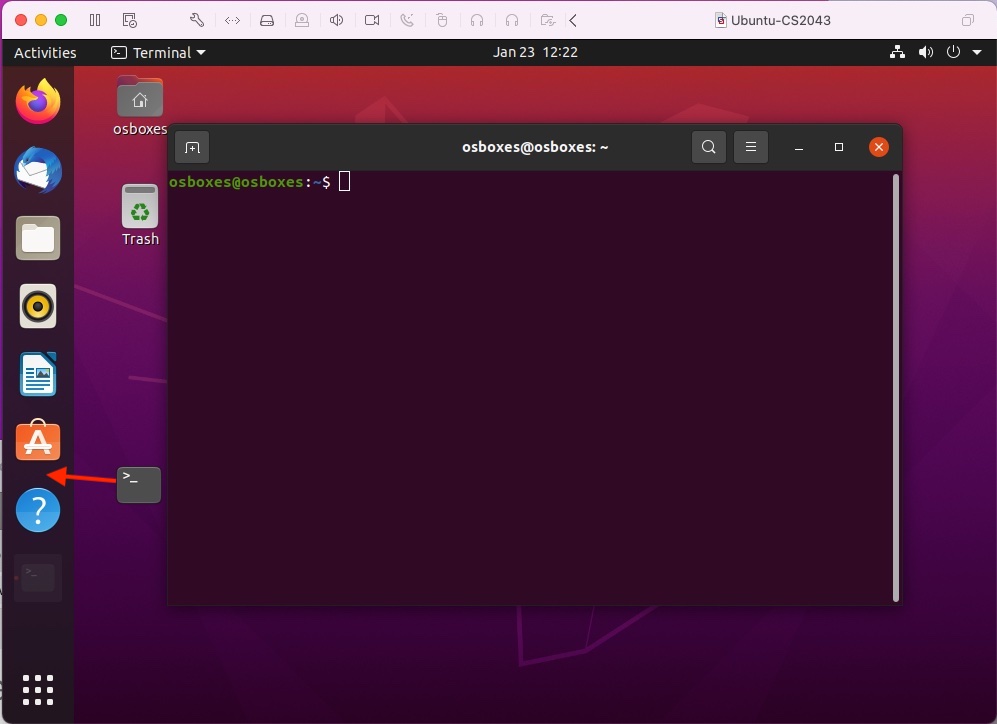Click the terminal search icon
This screenshot has height=724, width=997.
(709, 148)
